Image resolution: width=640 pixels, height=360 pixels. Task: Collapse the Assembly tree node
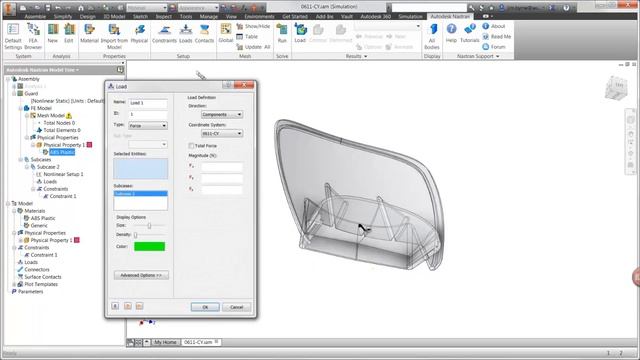8,79
